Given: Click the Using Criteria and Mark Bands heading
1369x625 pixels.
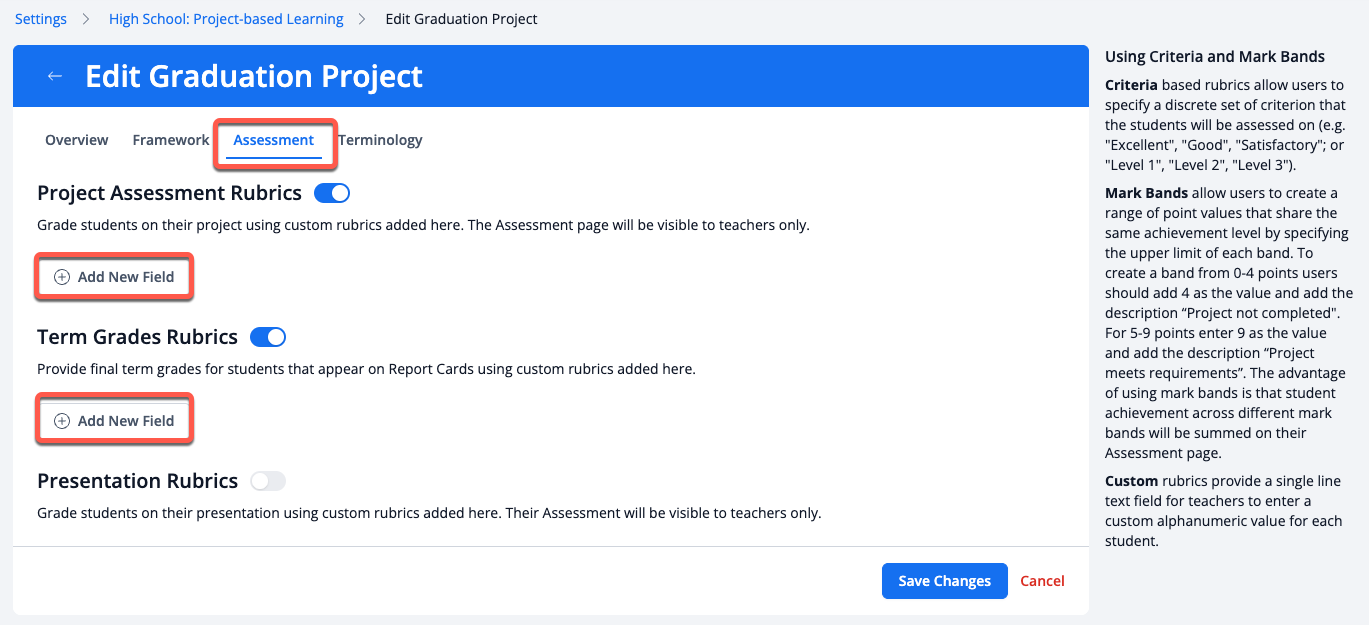Looking at the screenshot, I should [x=1215, y=57].
